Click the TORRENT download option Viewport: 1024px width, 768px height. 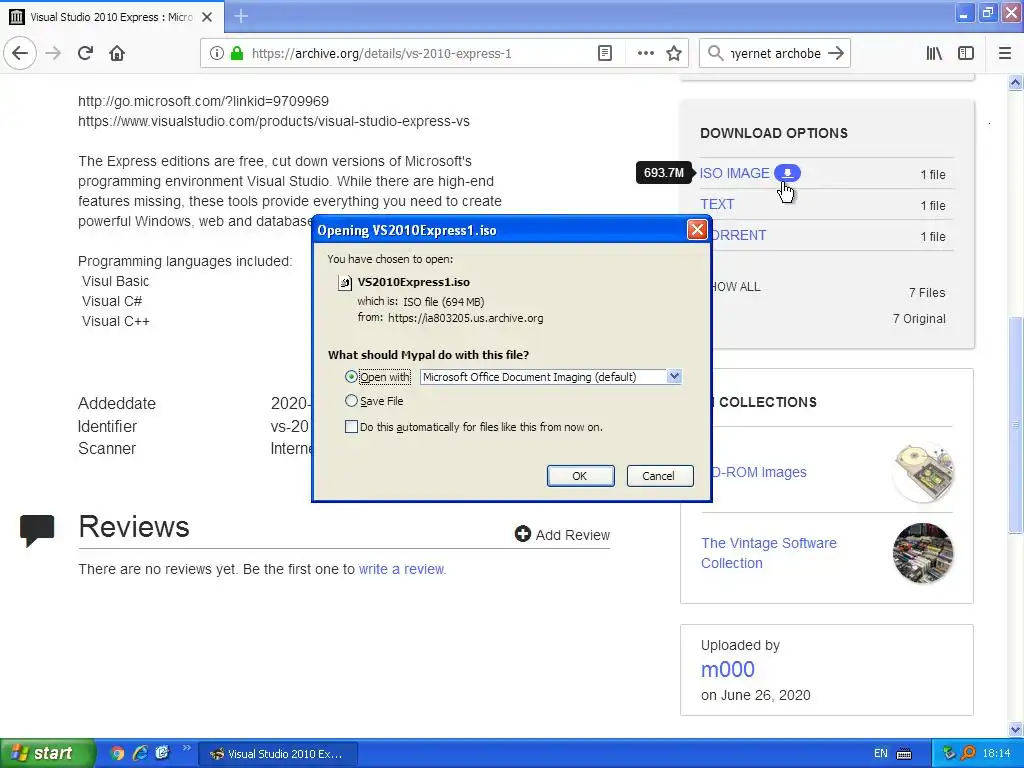(739, 235)
